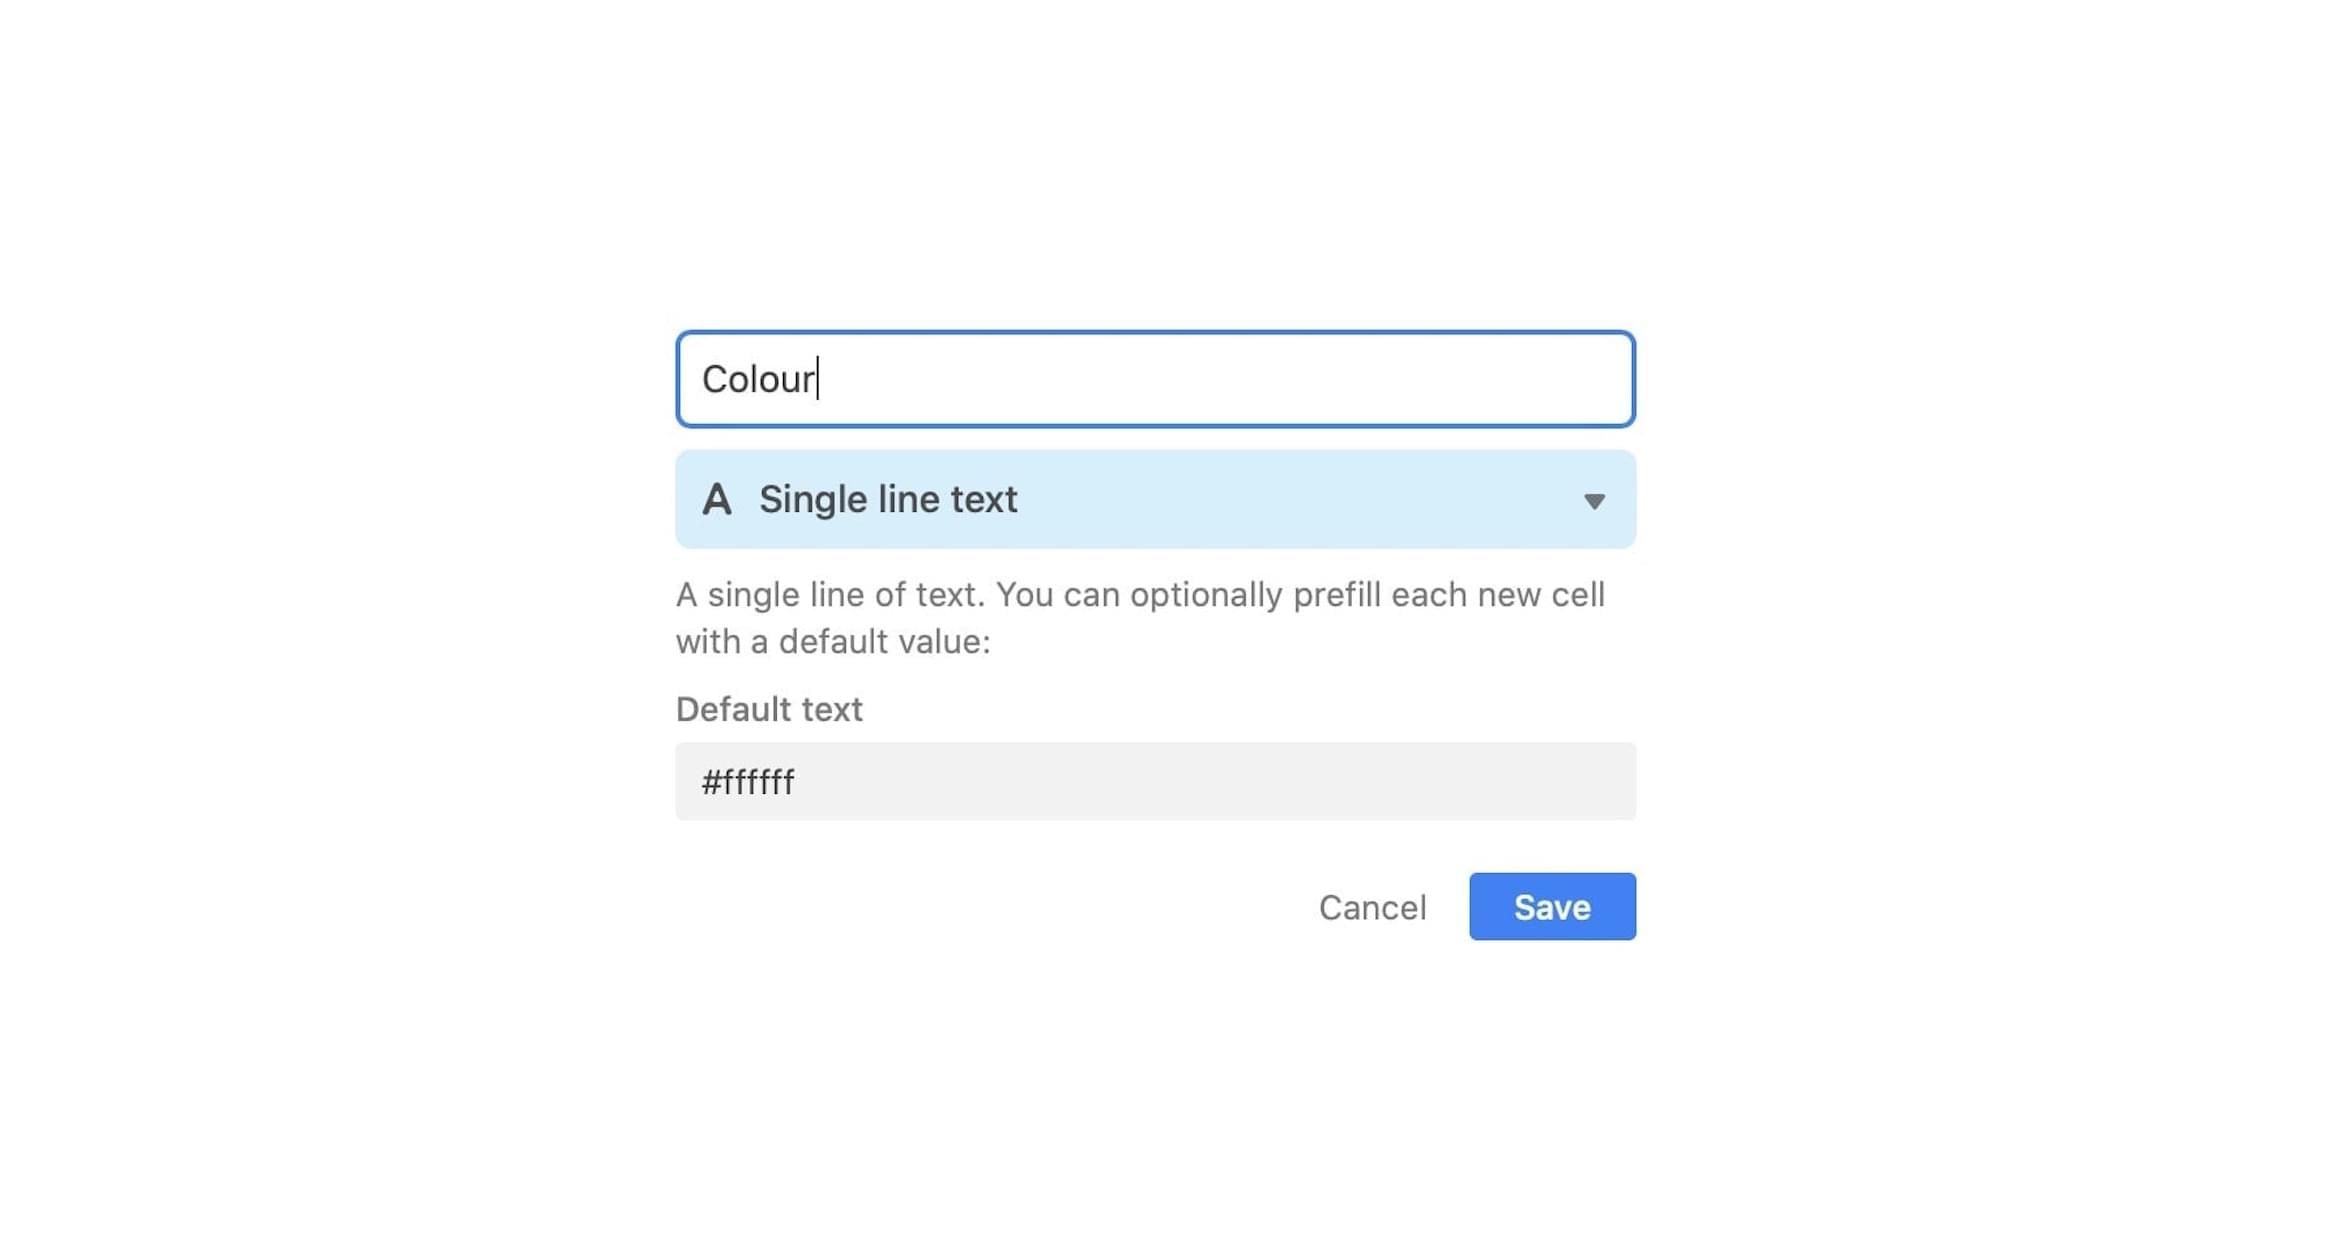Click the Single line text type icon
This screenshot has width=2330, height=1234.
(x=718, y=499)
